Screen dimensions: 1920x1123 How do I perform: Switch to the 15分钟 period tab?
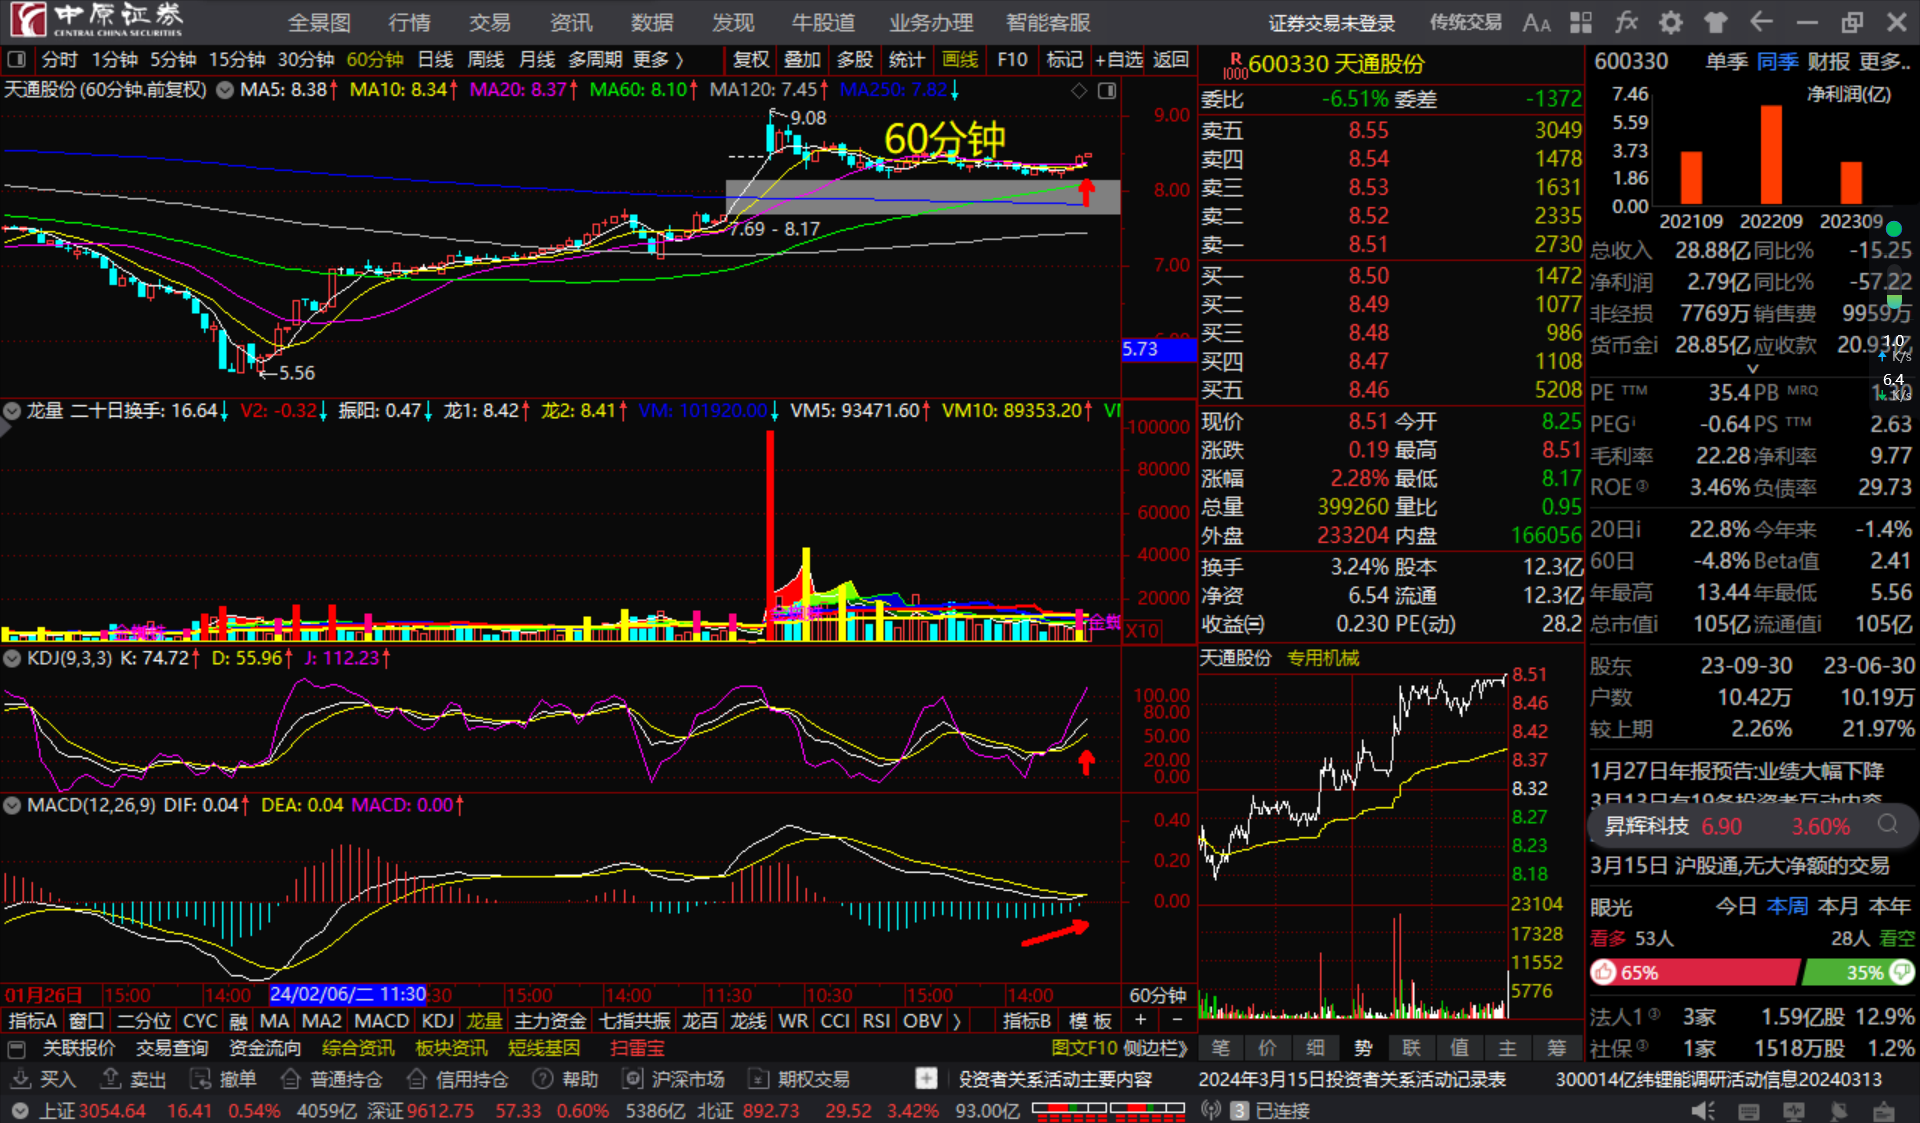coord(237,60)
